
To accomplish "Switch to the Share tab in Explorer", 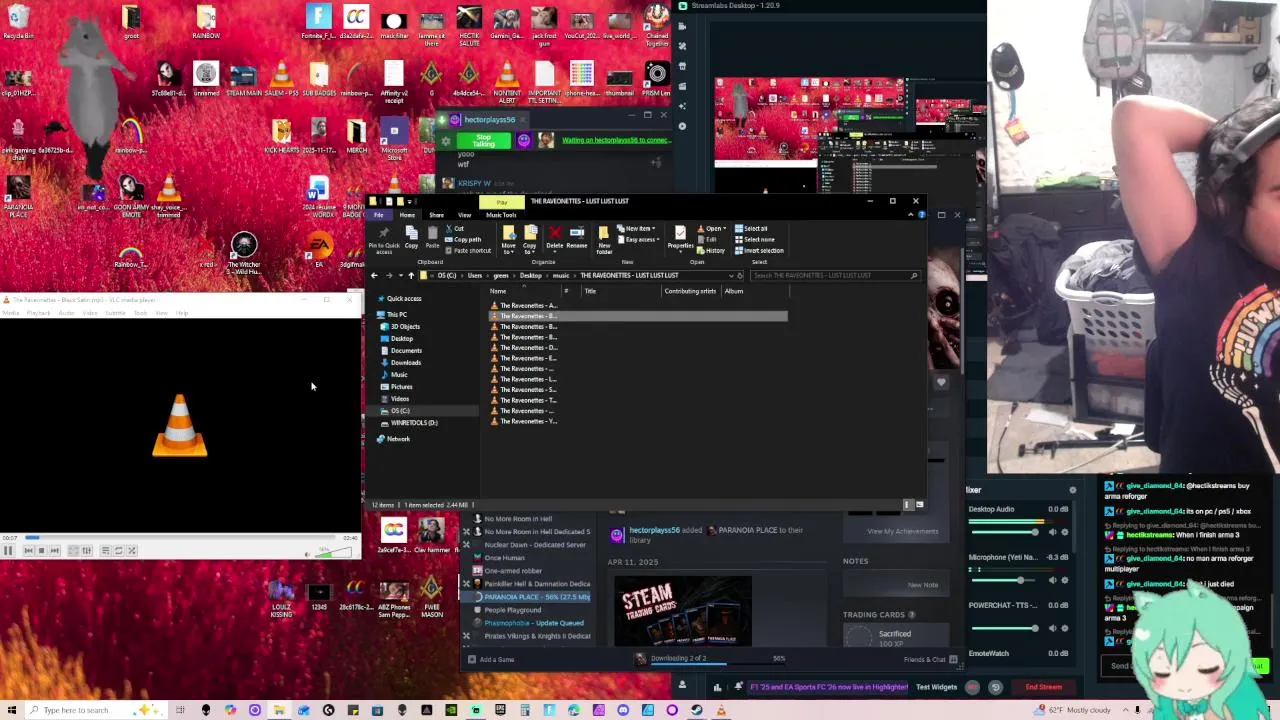I will 436,215.
